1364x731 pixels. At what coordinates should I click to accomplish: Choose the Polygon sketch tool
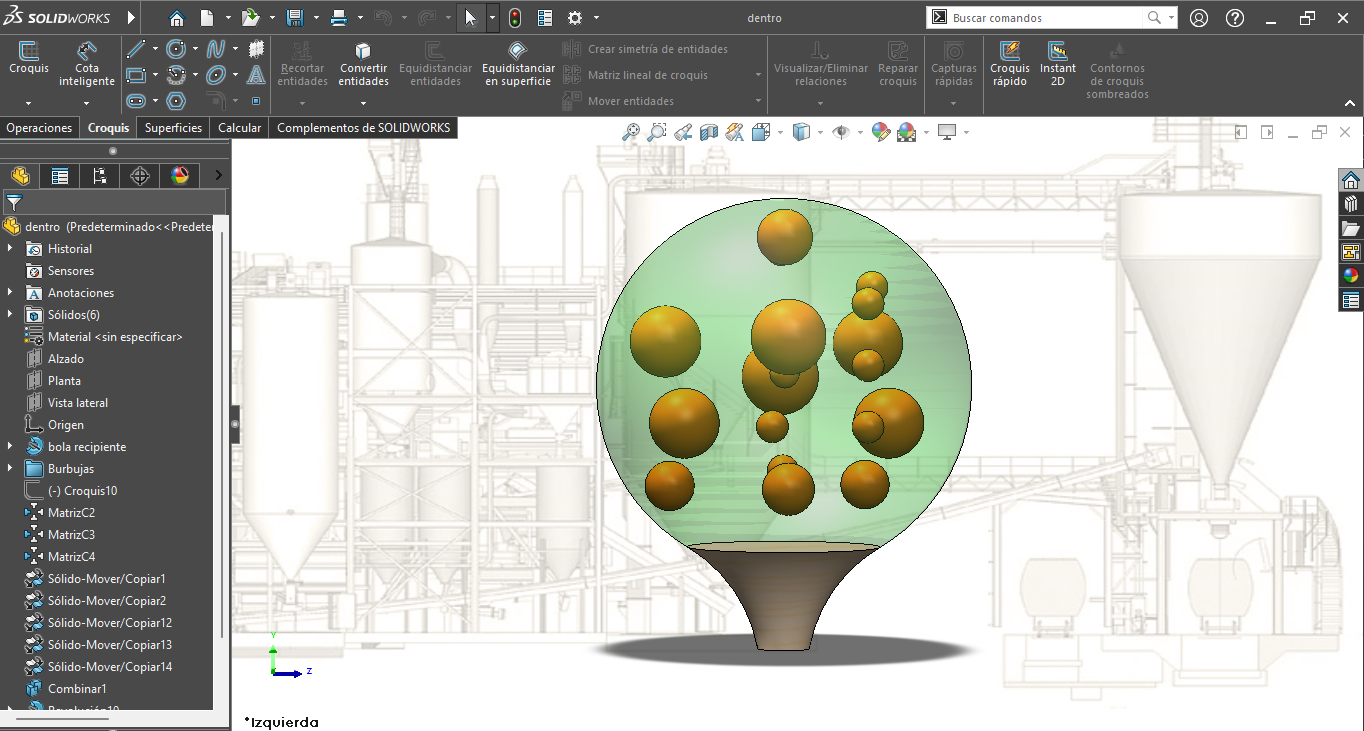tap(176, 101)
